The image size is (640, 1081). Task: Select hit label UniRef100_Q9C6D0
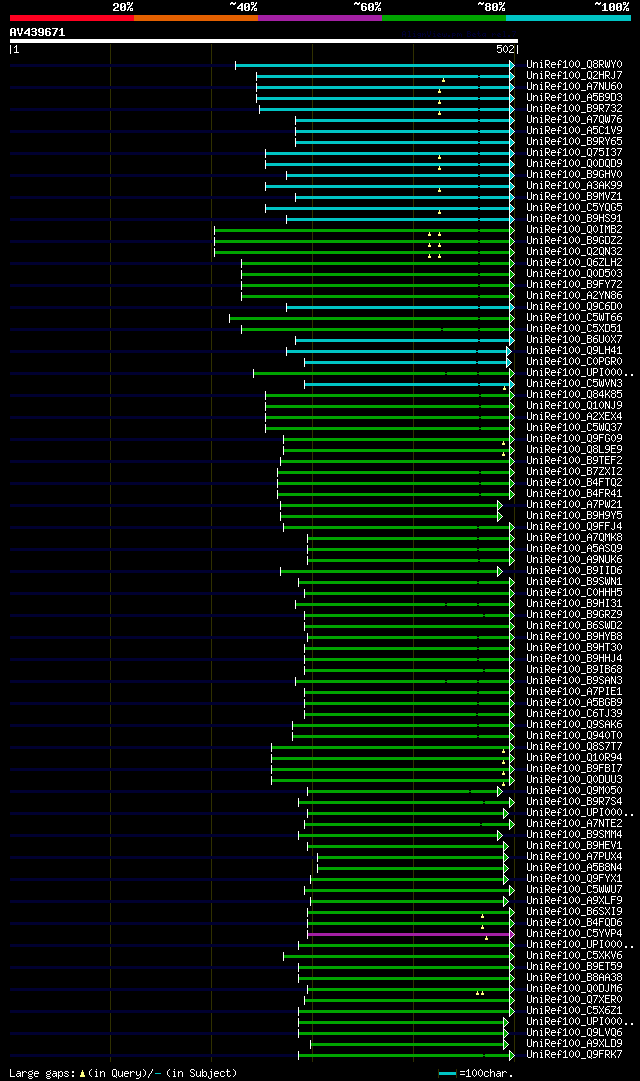[x=574, y=307]
